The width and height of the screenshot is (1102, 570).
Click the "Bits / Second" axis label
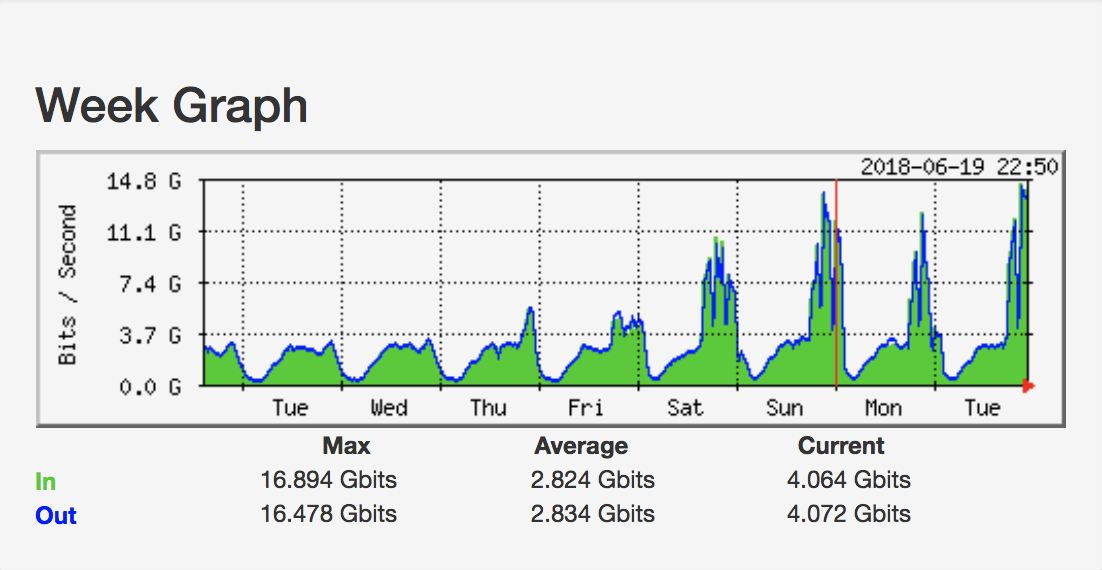[68, 285]
